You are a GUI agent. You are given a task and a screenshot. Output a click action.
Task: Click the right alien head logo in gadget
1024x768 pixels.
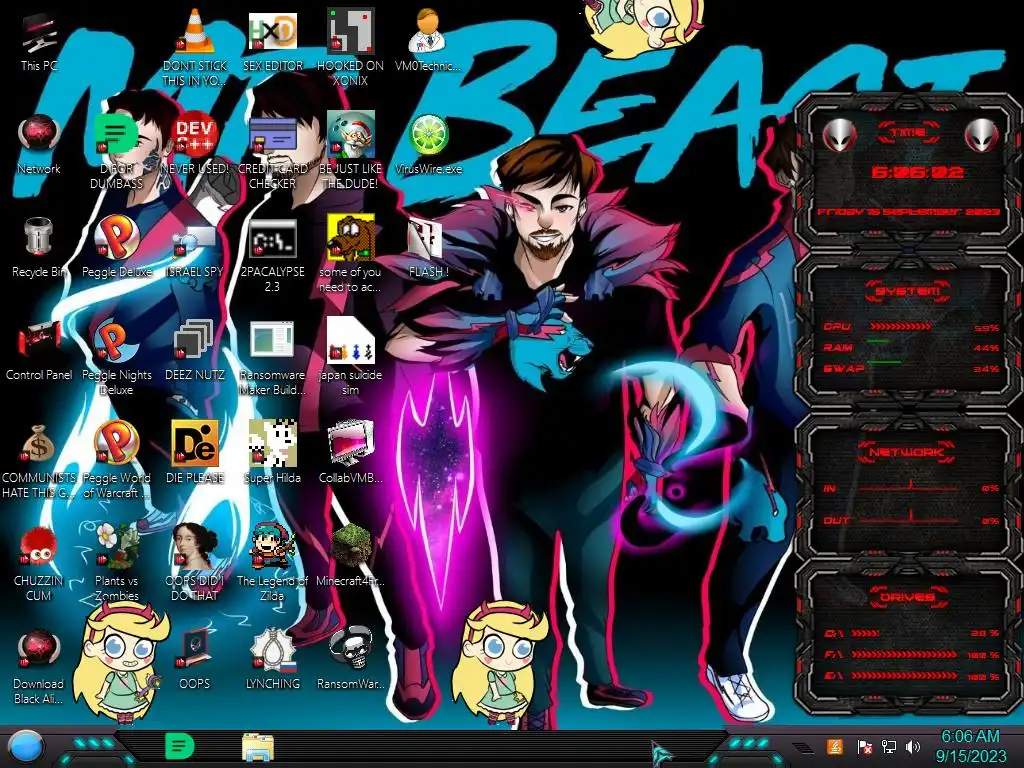981,136
